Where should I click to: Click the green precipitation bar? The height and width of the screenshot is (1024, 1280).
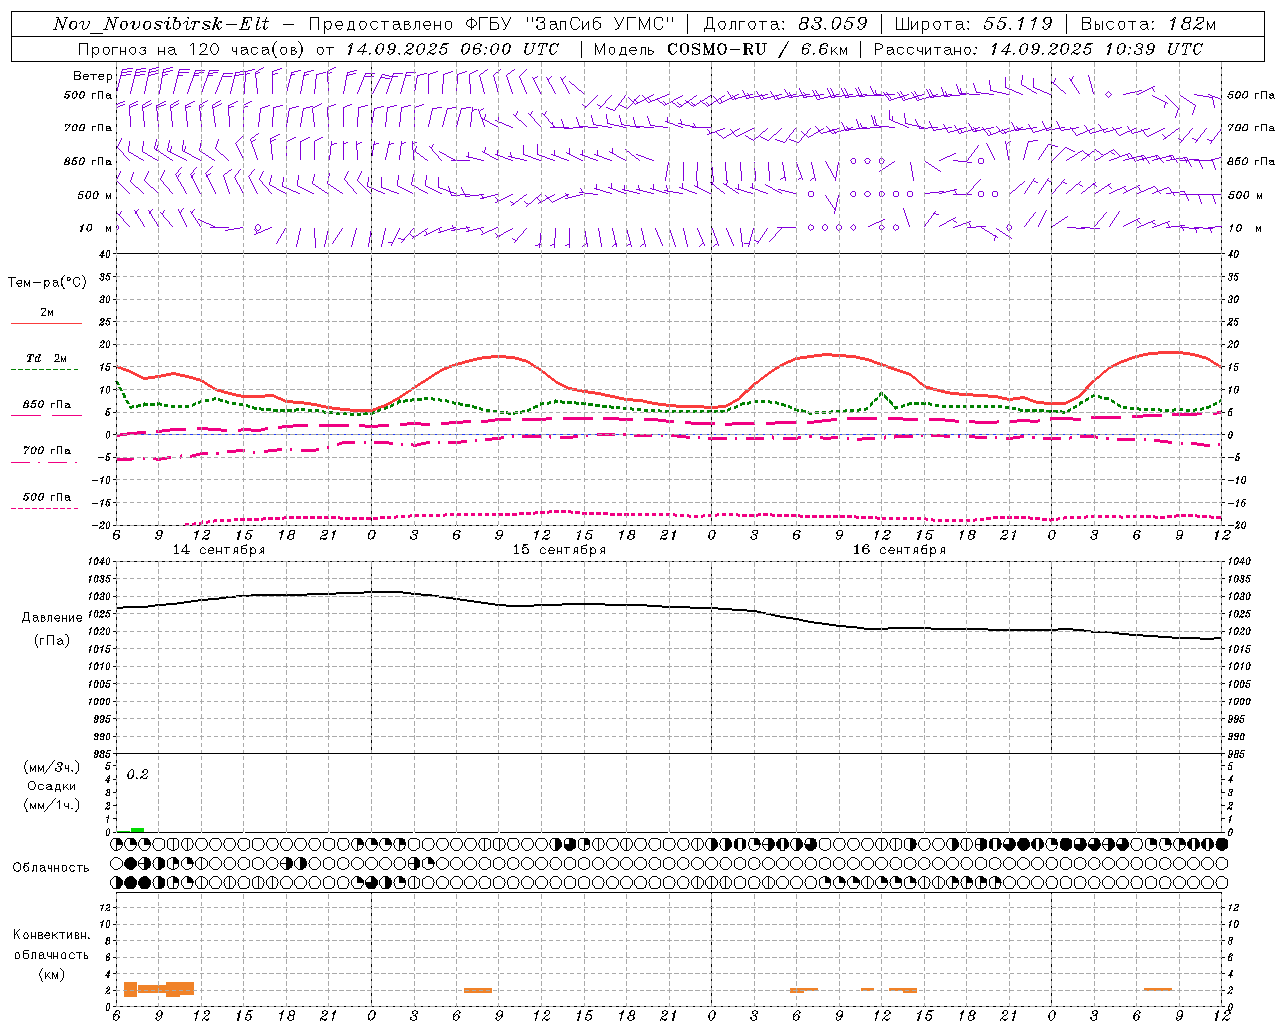tap(137, 830)
